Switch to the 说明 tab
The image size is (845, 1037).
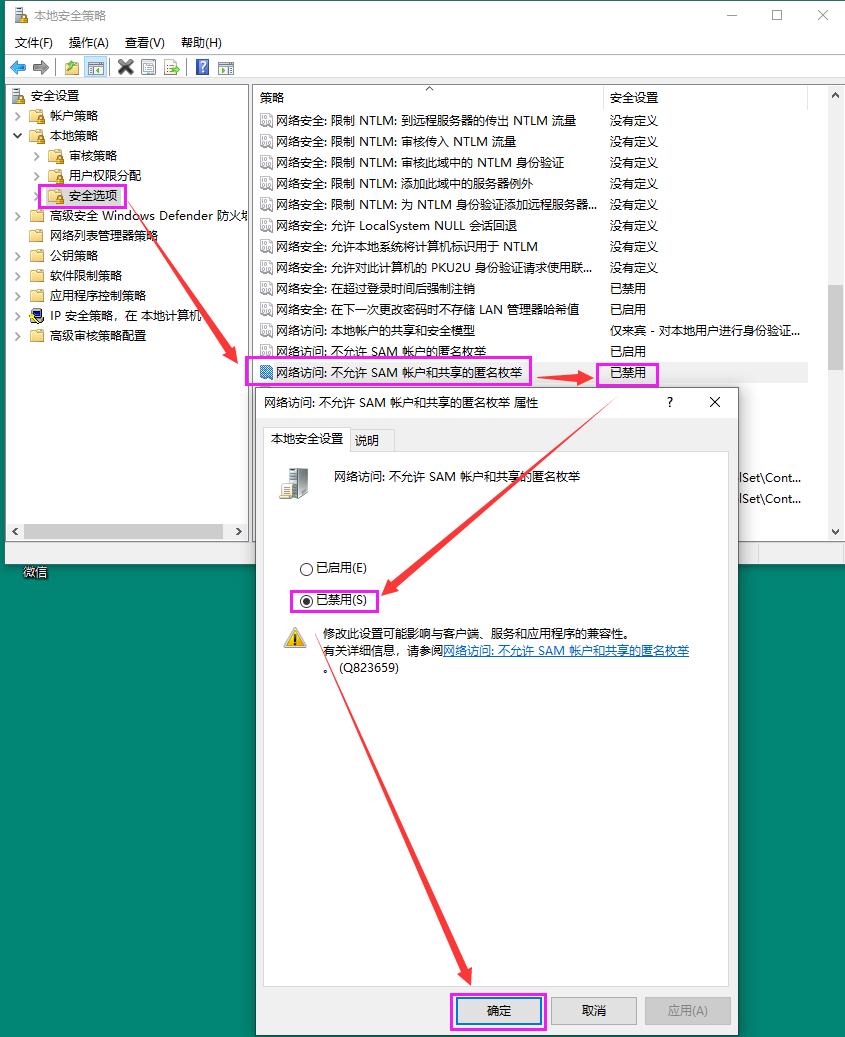coord(370,439)
